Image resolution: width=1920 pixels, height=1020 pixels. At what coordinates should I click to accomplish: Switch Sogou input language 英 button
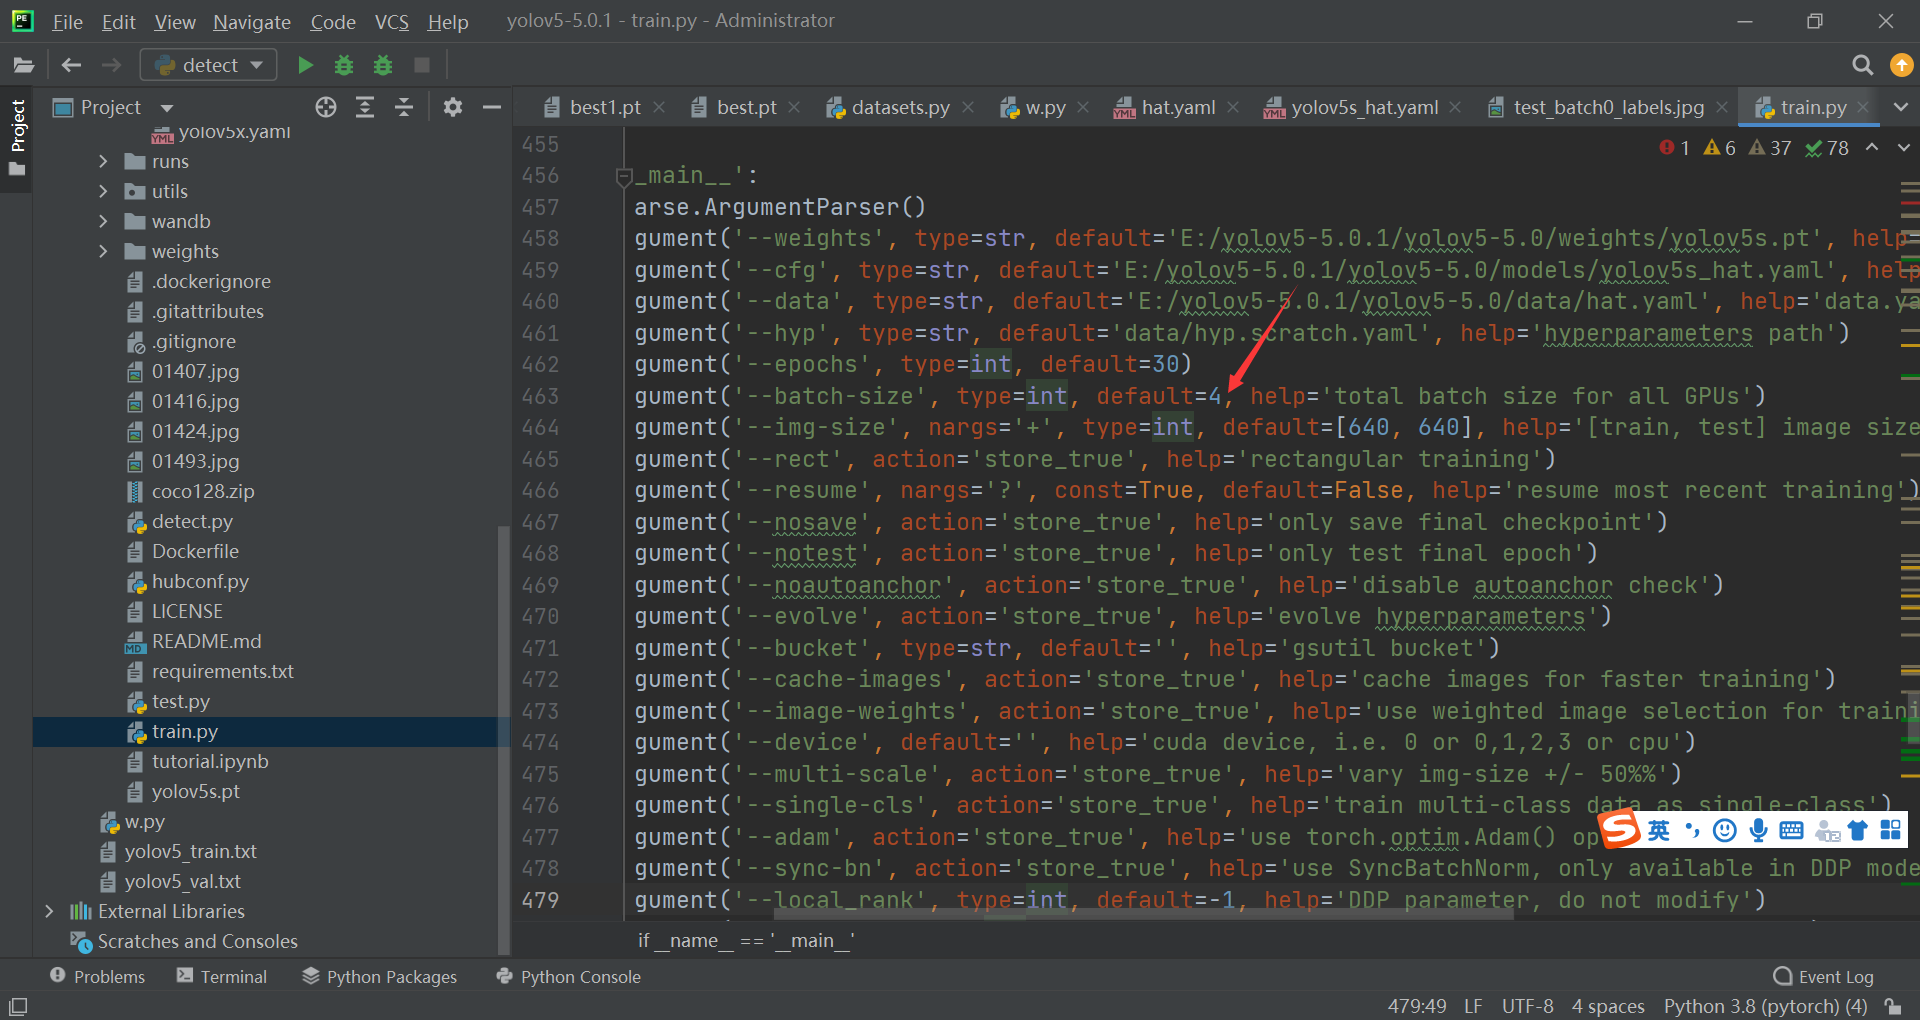[x=1659, y=830]
